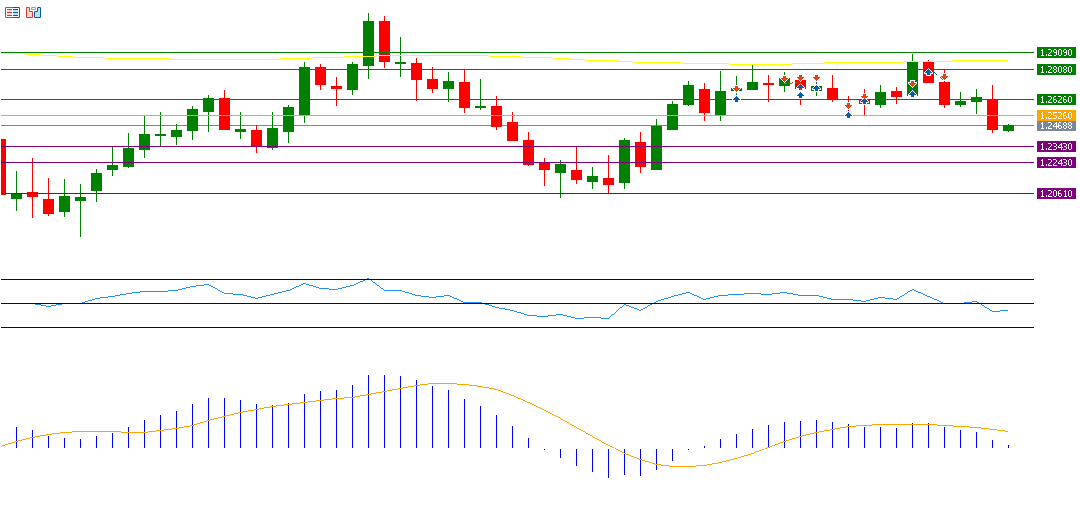This screenshot has width=1080, height=507.
Task: Click the red candle at the chart's highest peak
Action: 384,42
